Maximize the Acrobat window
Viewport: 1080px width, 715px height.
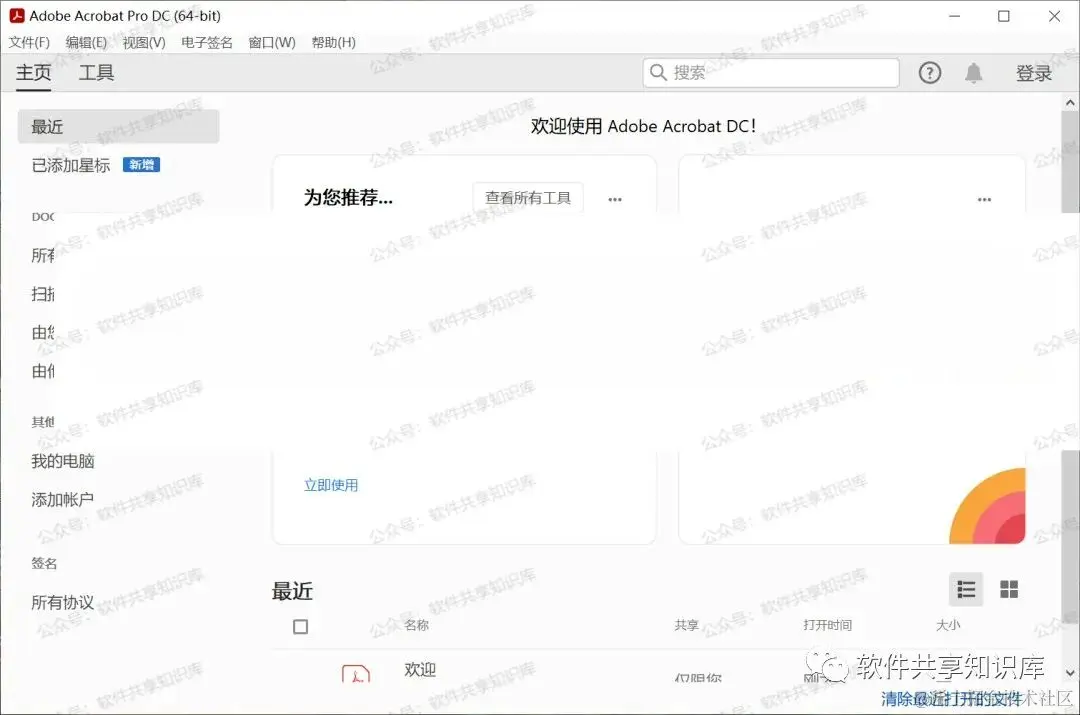pyautogui.click(x=1004, y=16)
